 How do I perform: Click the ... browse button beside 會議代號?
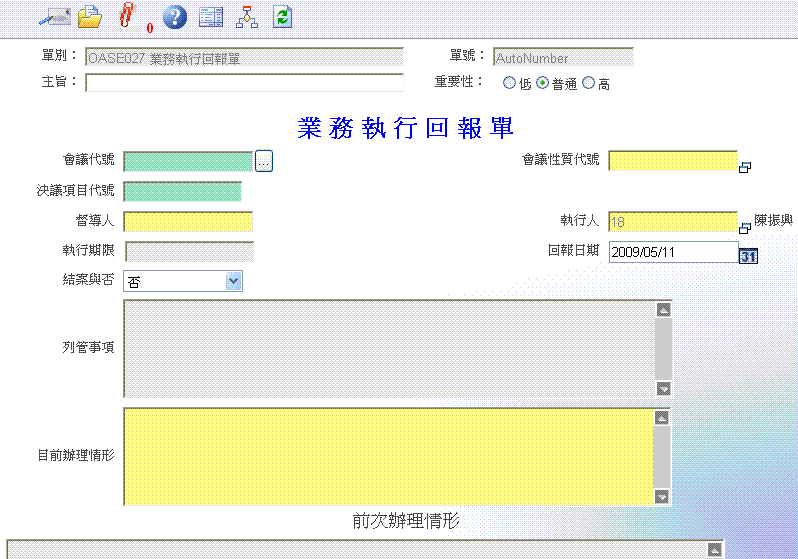[263, 161]
